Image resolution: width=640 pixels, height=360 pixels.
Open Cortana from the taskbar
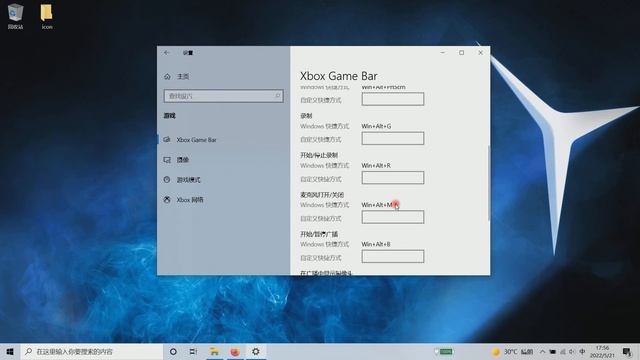pos(173,351)
